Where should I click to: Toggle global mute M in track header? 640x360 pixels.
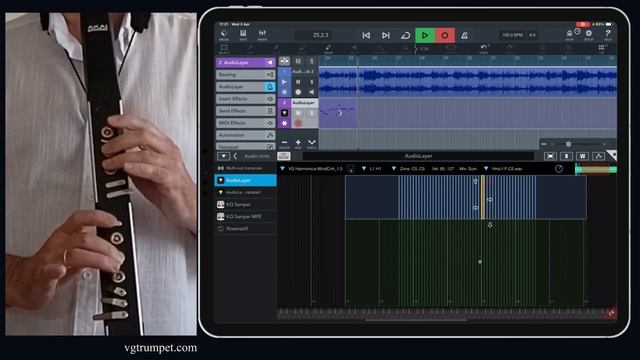pyautogui.click(x=298, y=61)
